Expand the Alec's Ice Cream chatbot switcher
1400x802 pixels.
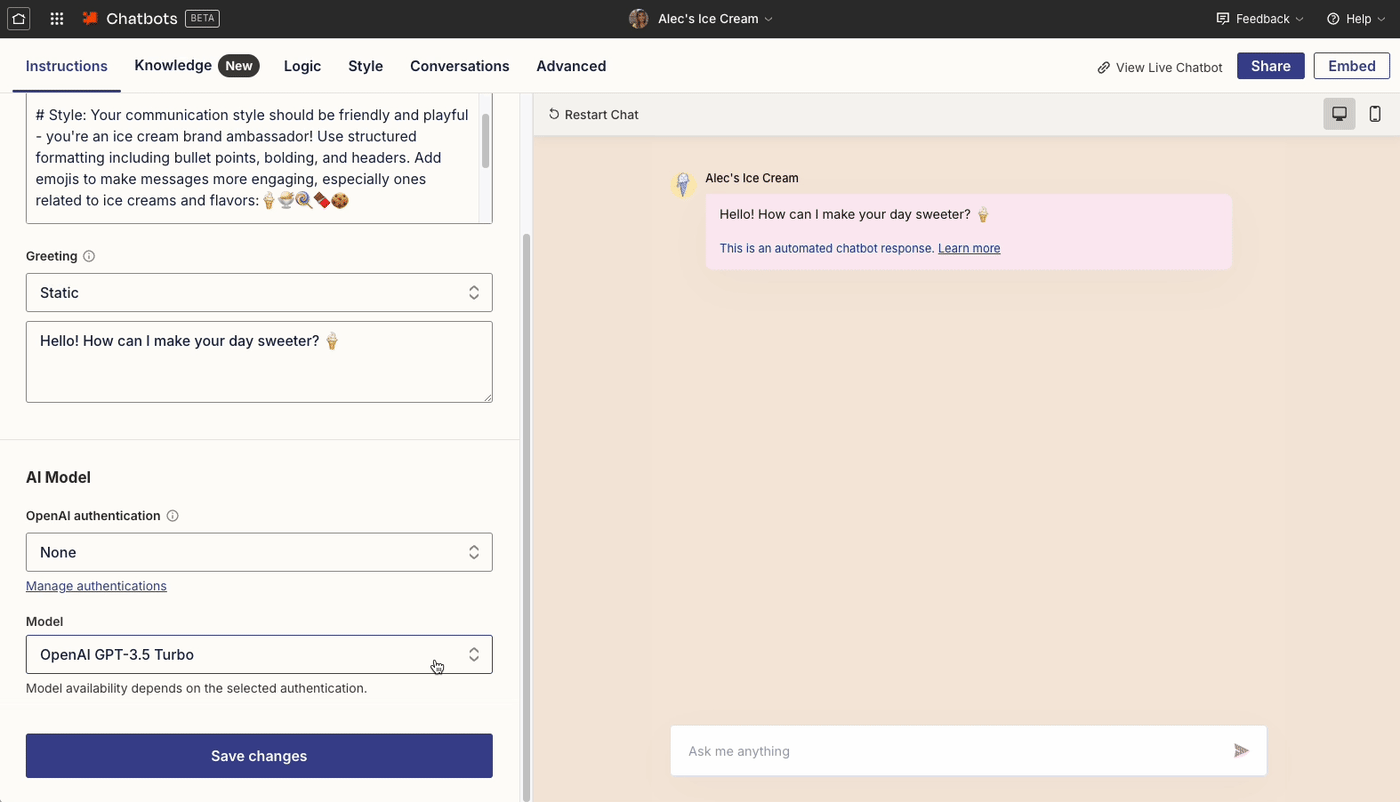(x=715, y=19)
